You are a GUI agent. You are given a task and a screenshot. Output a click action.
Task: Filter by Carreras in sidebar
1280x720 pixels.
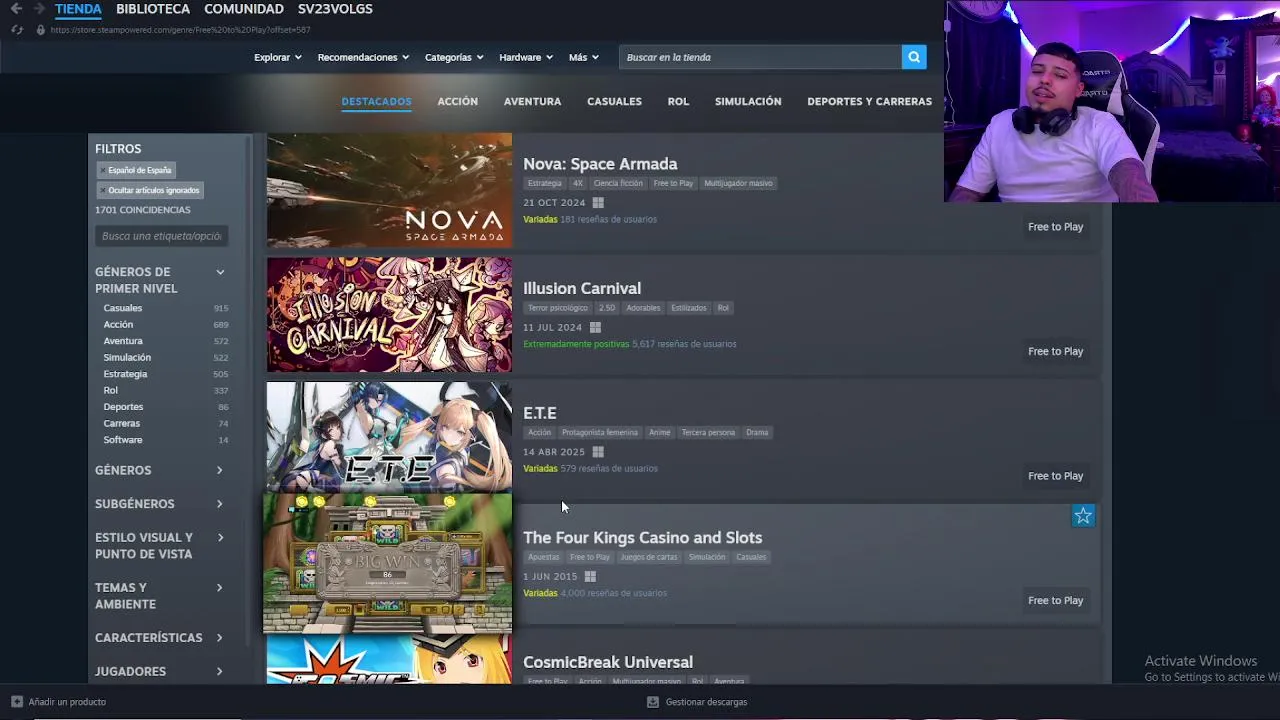[x=122, y=423]
